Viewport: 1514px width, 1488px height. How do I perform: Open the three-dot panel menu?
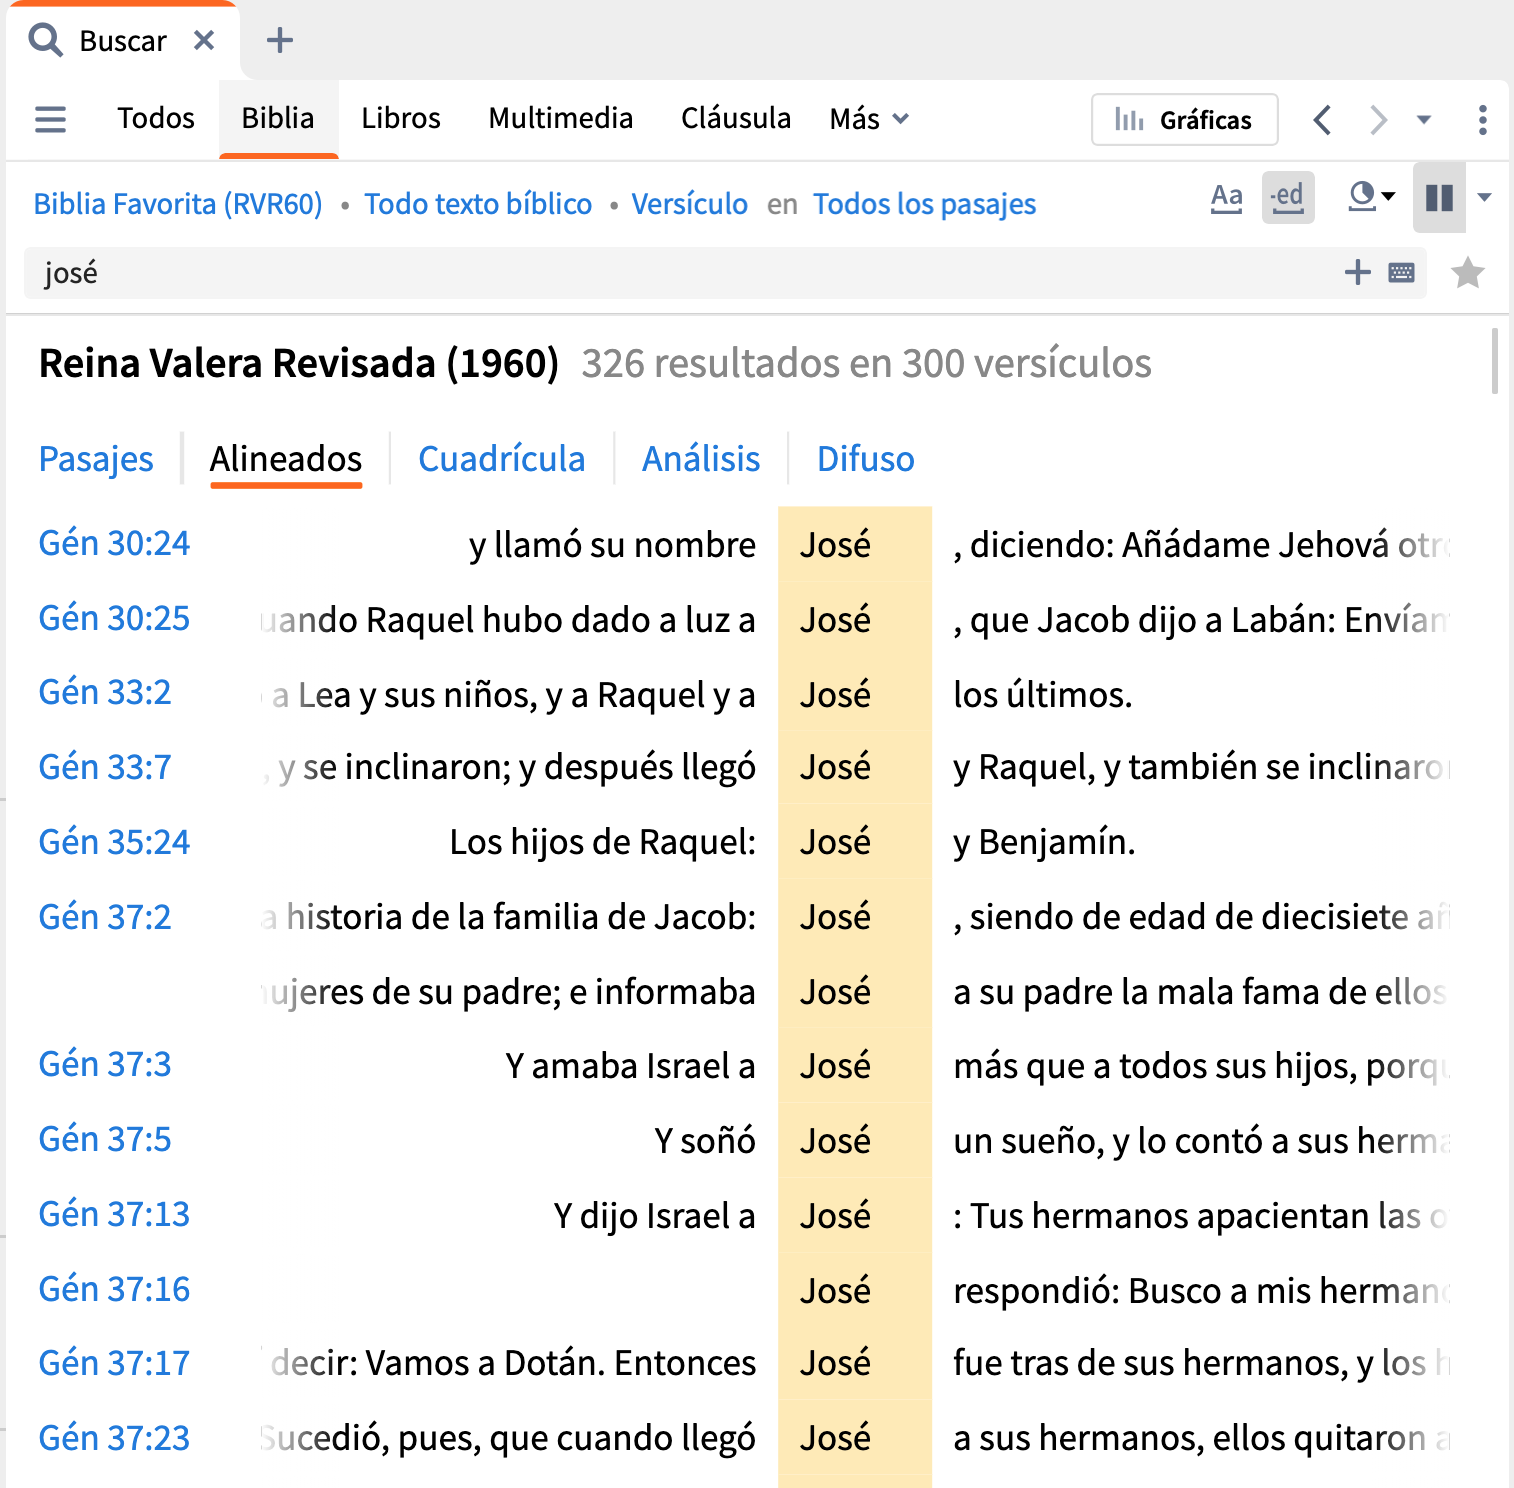(x=1482, y=120)
